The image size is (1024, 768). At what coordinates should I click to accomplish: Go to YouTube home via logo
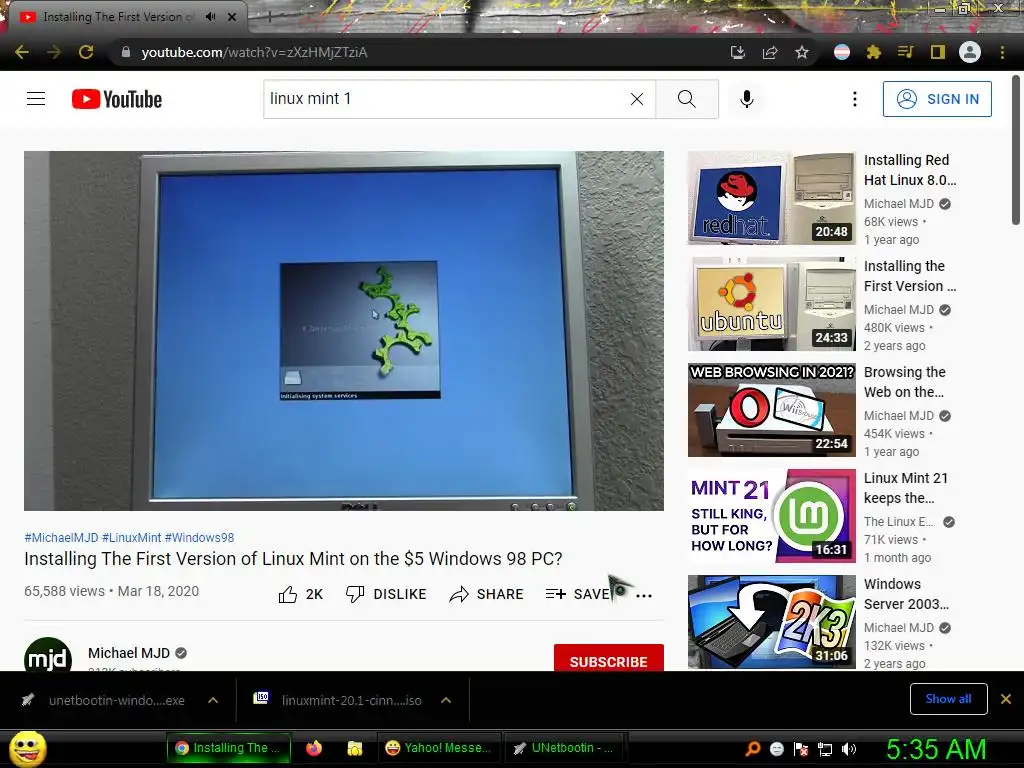click(x=117, y=99)
